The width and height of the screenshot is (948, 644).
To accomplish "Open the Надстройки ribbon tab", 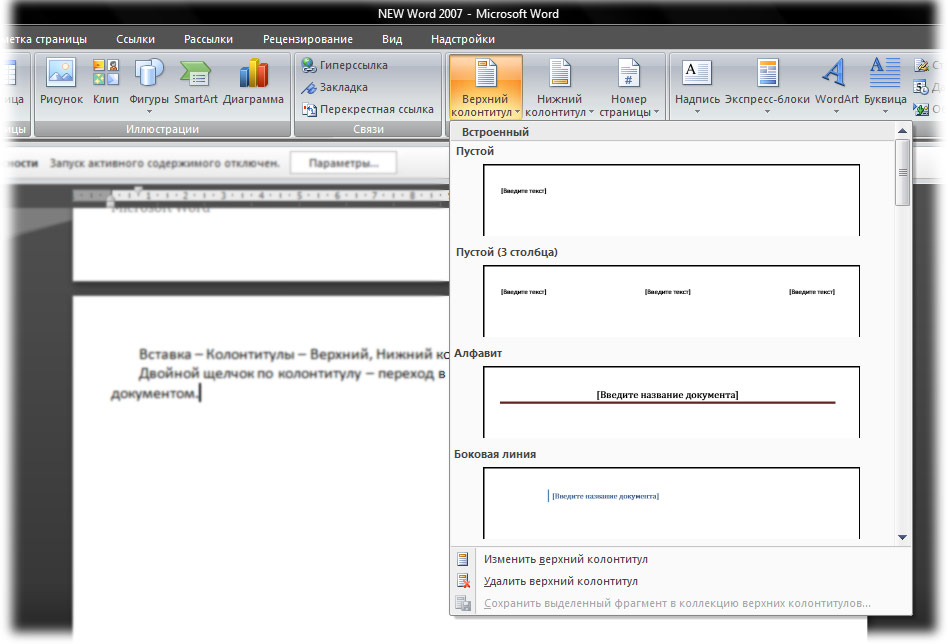I will click(x=463, y=39).
